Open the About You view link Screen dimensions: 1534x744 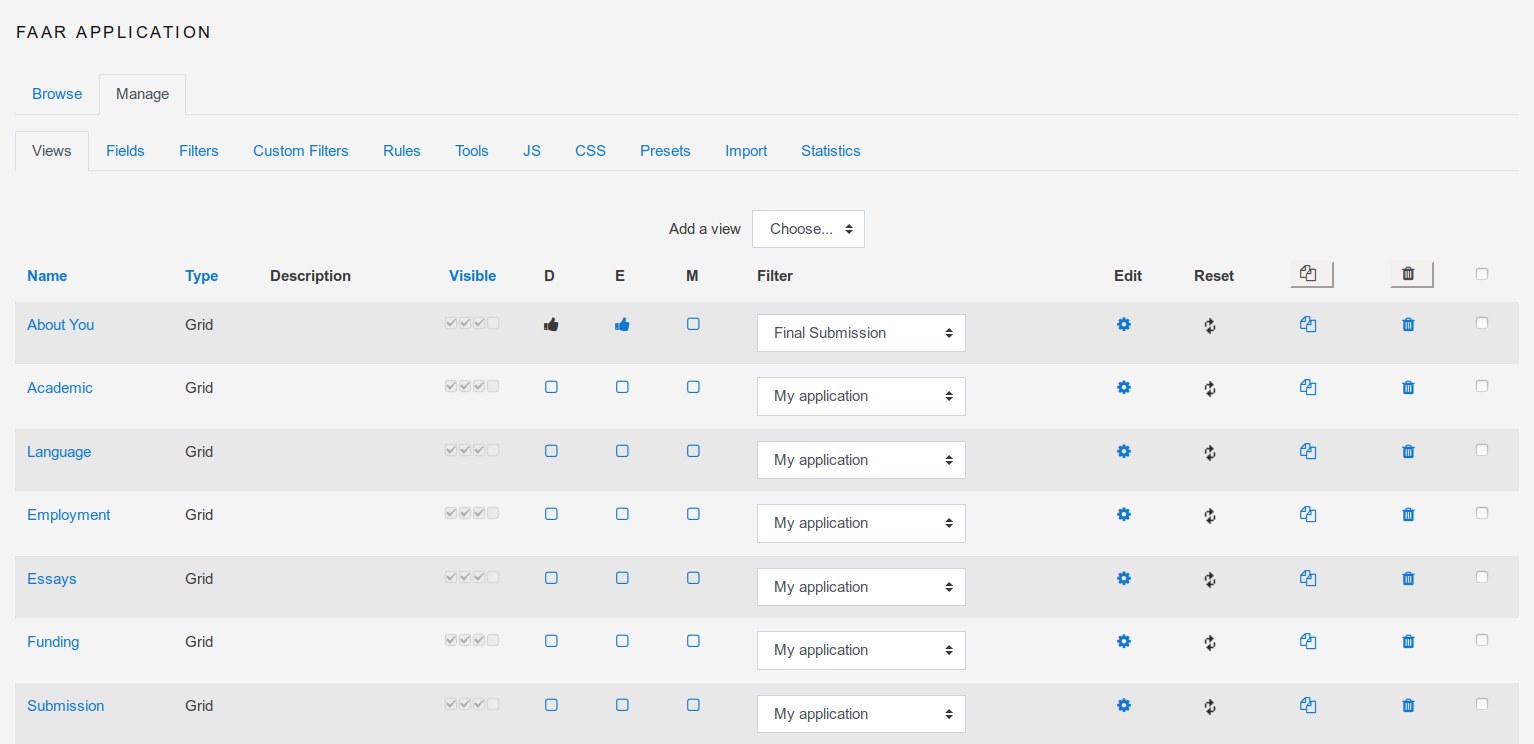click(60, 325)
